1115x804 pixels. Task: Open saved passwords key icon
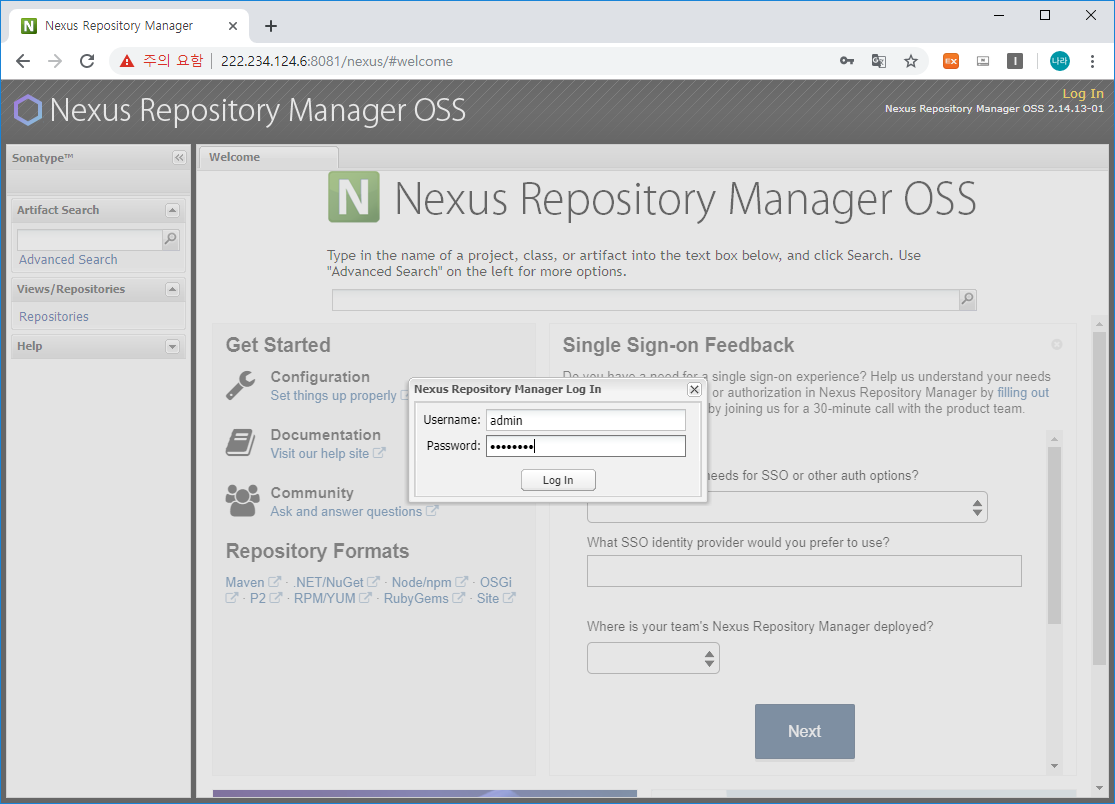[x=846, y=61]
